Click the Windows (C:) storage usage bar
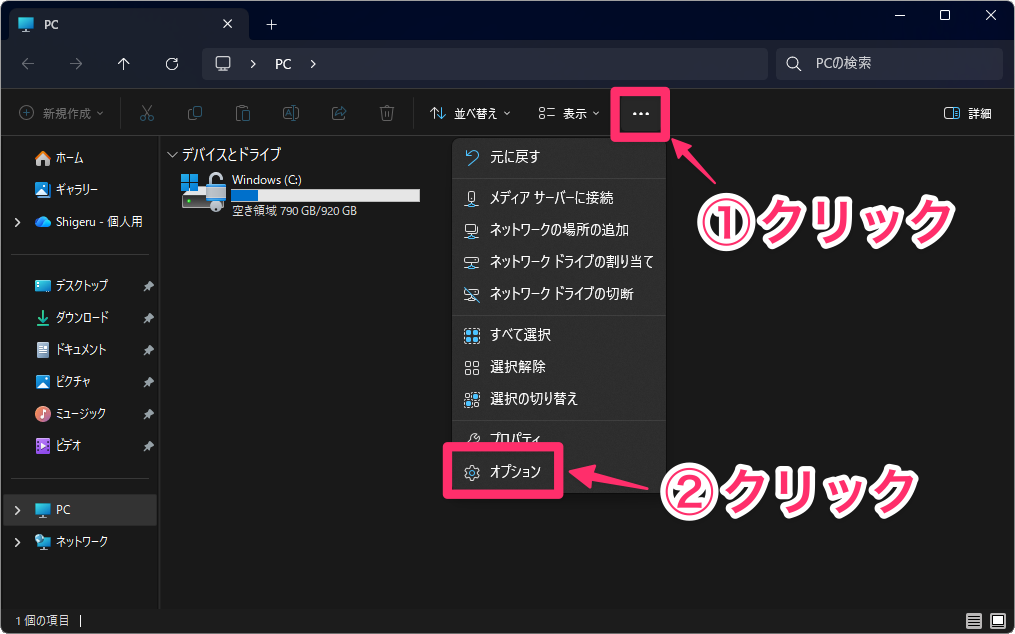The height and width of the screenshot is (634, 1015). point(325,196)
